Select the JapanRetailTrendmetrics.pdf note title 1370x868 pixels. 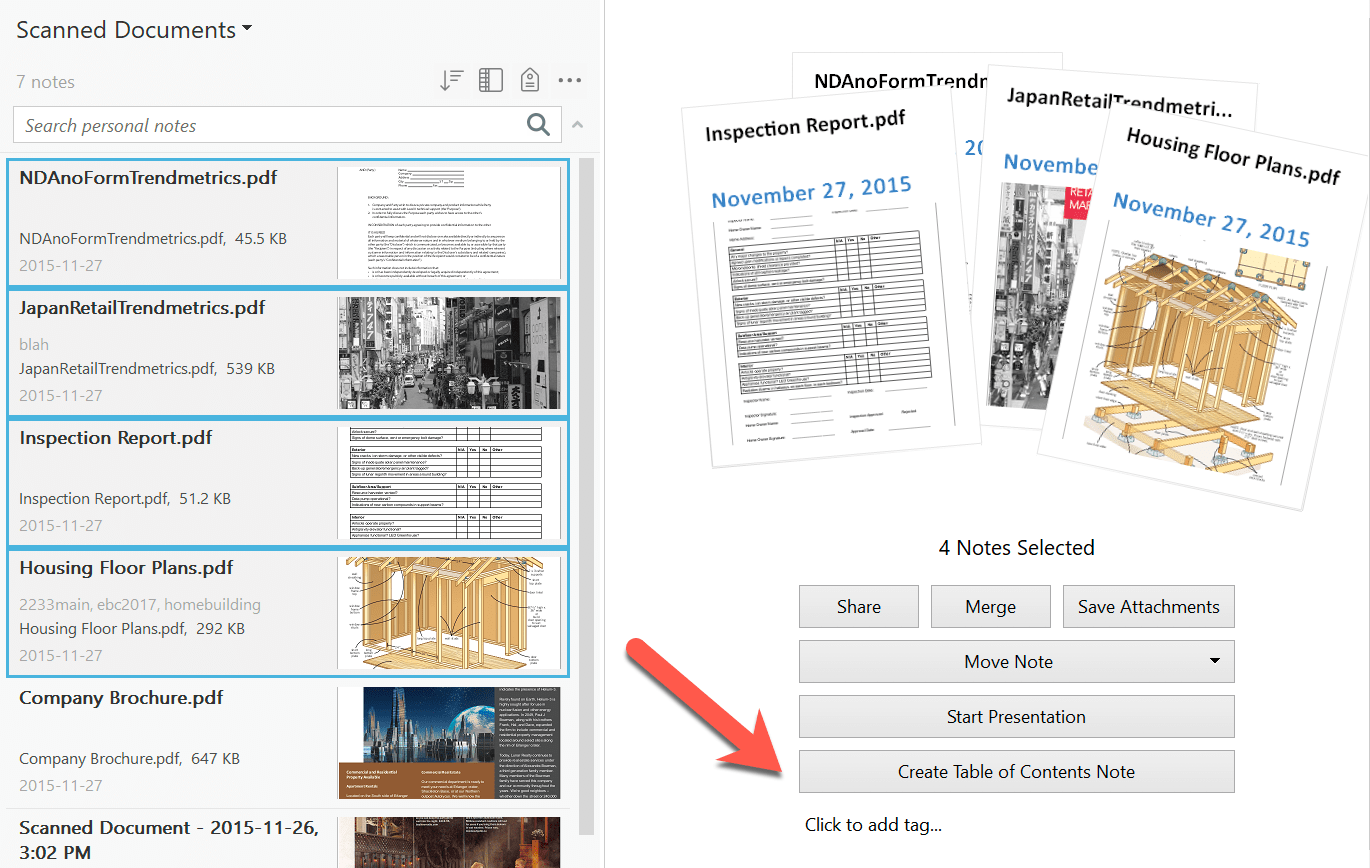(142, 308)
